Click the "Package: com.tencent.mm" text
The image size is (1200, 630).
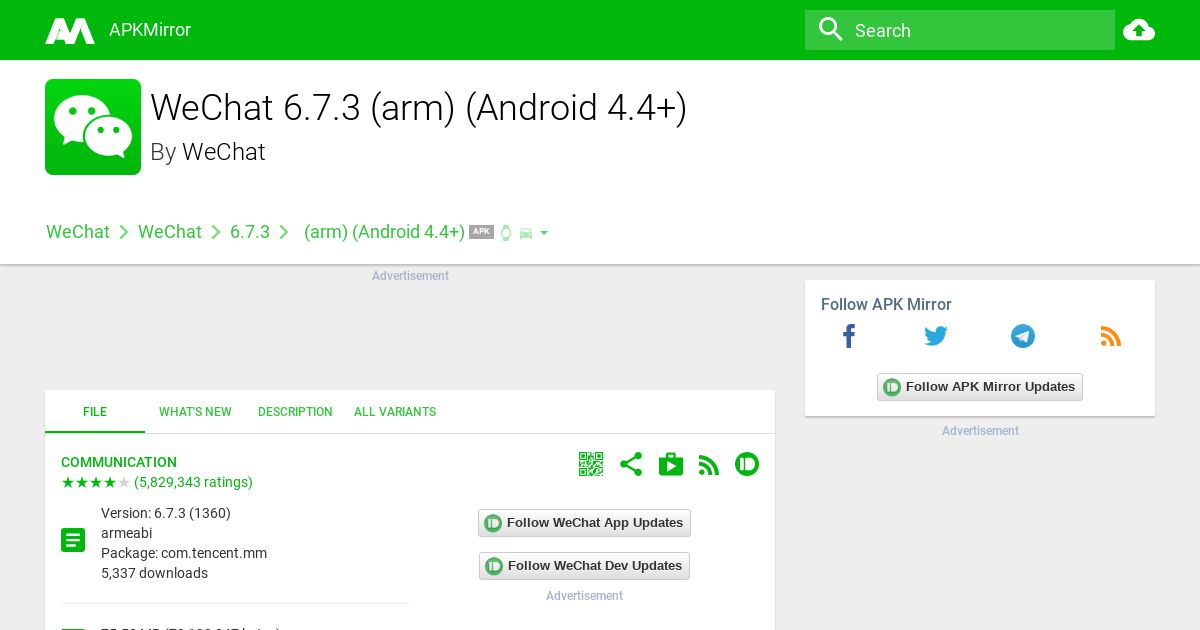(x=184, y=553)
